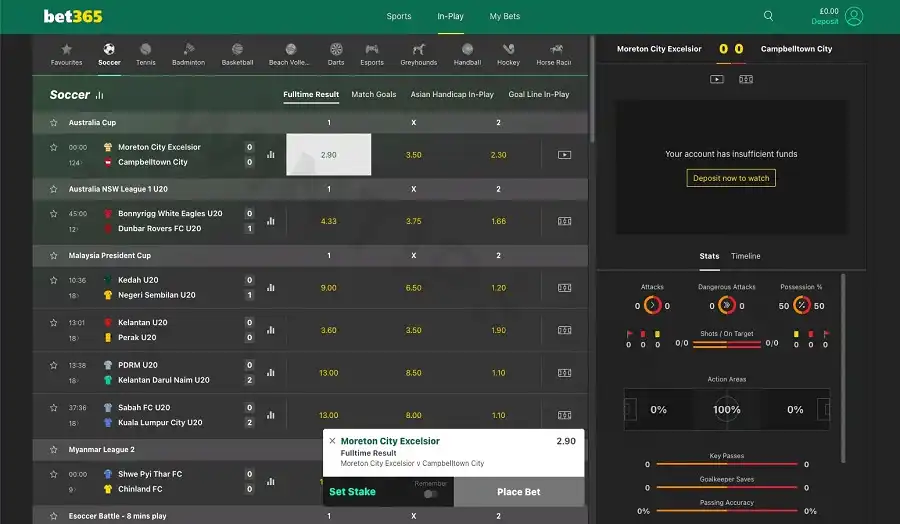This screenshot has height=524, width=900.
Task: Open the Timeline tab in match panel
Action: tap(745, 256)
